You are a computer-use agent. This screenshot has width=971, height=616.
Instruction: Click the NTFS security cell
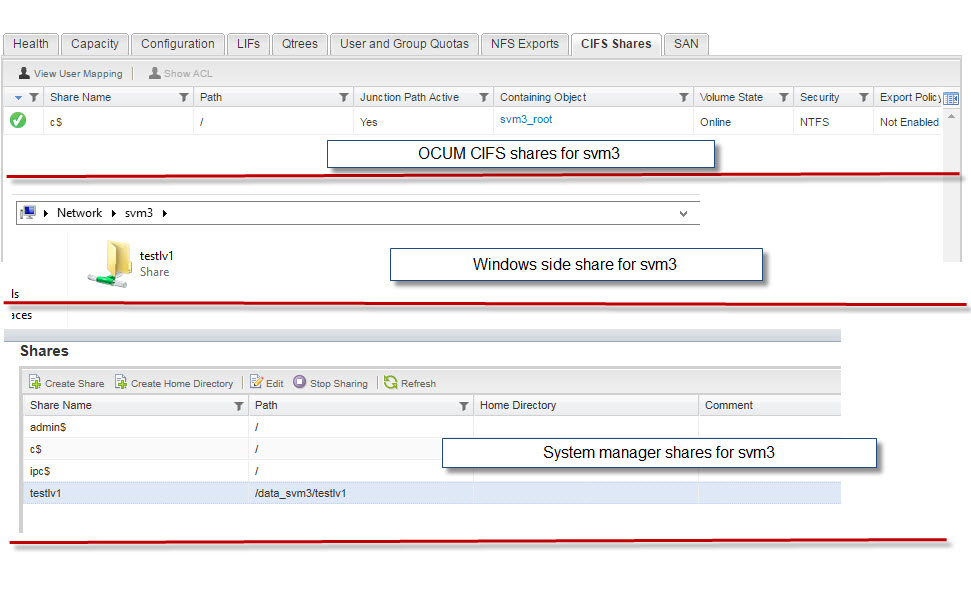coord(814,122)
